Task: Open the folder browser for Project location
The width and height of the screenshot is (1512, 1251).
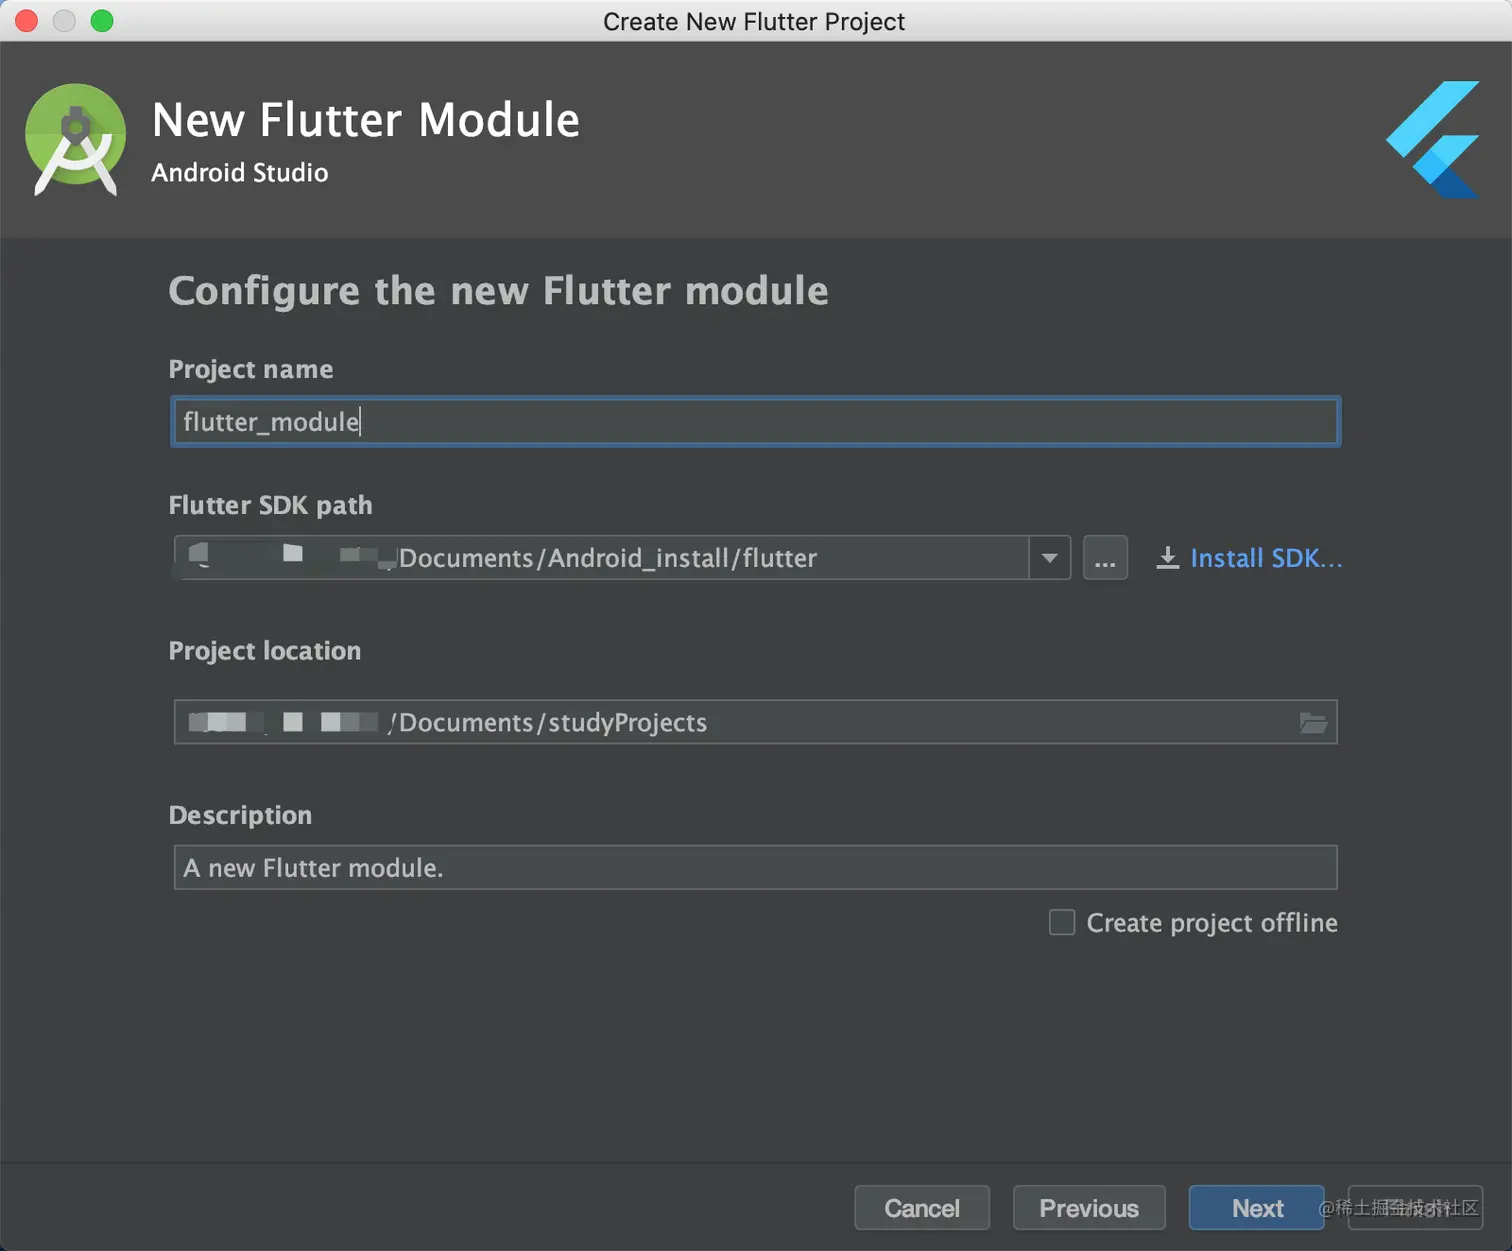Action: pyautogui.click(x=1313, y=722)
